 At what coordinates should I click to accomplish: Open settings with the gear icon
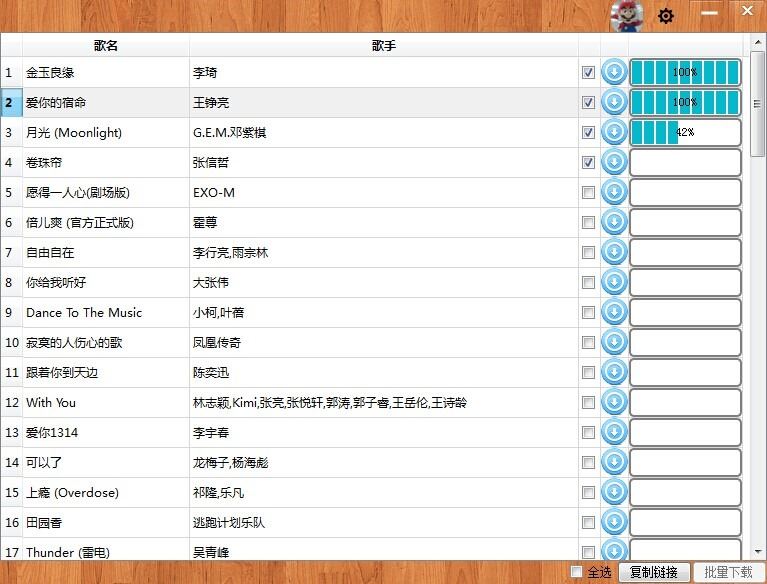point(665,16)
